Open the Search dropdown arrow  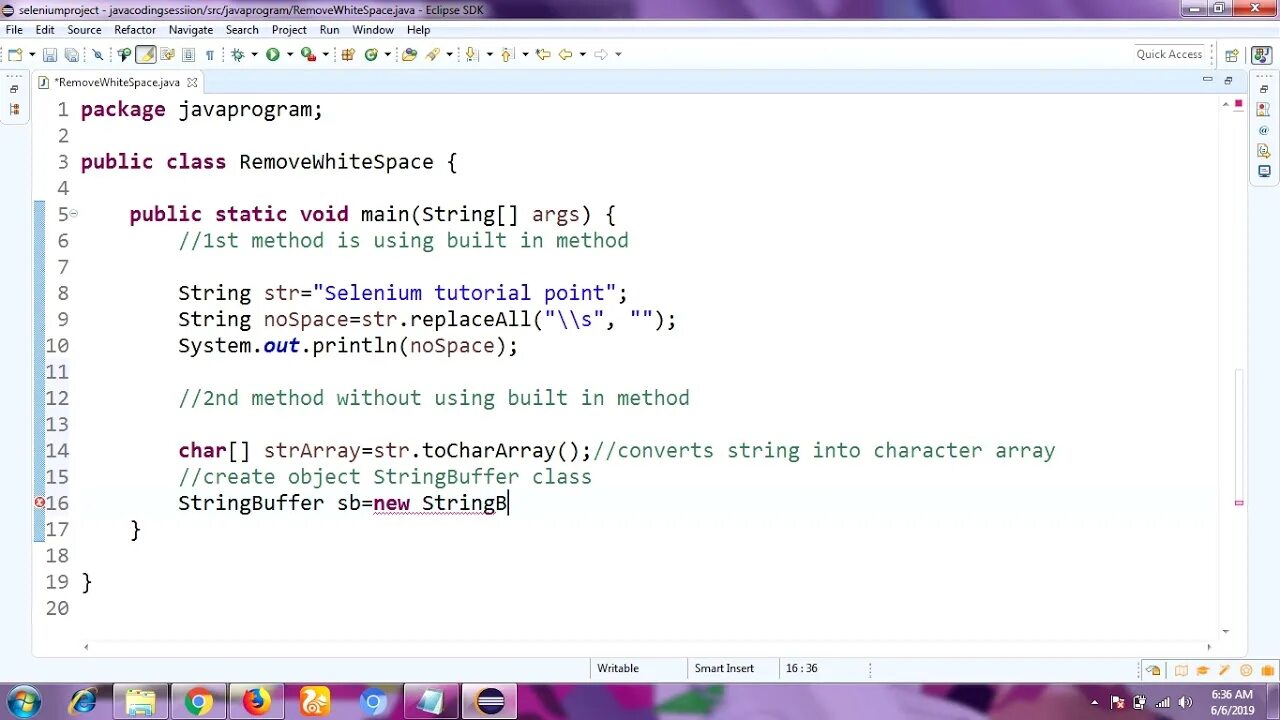tap(449, 54)
